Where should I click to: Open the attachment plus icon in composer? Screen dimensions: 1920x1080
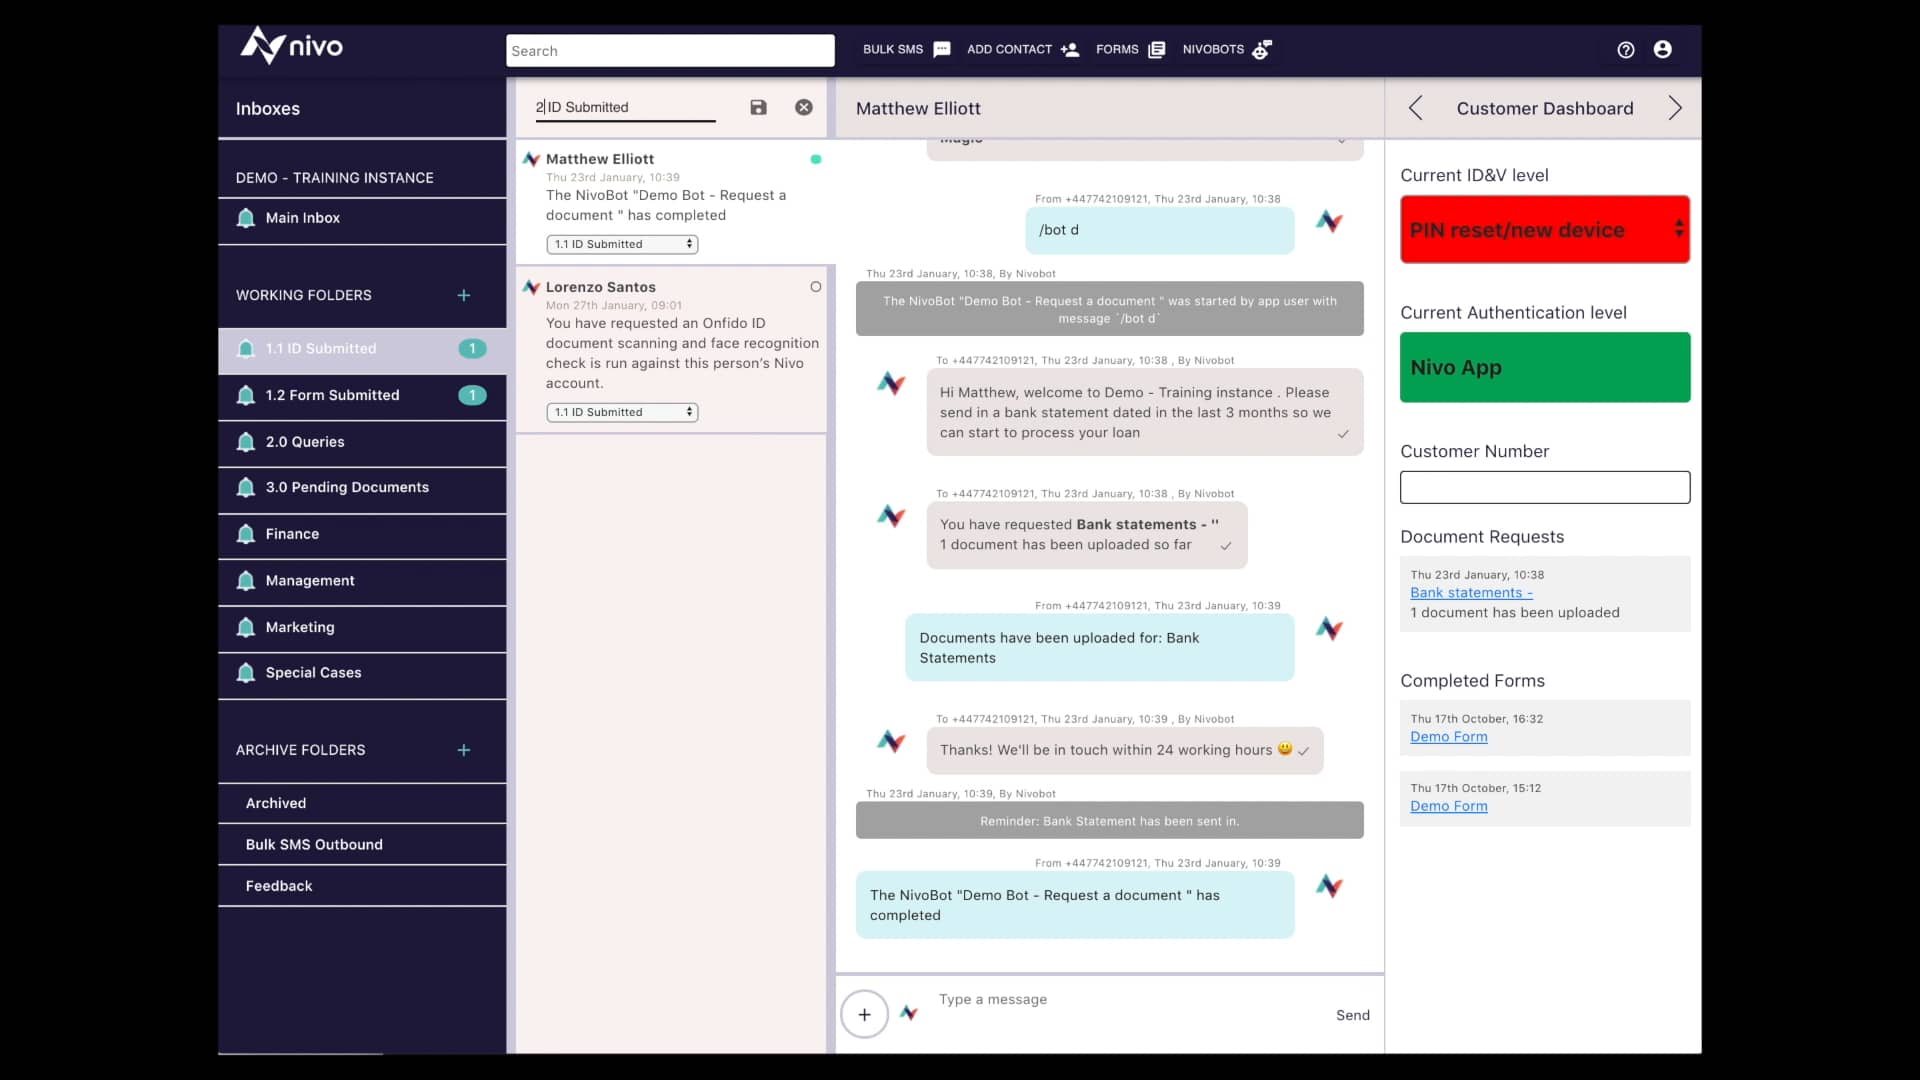coord(864,1014)
